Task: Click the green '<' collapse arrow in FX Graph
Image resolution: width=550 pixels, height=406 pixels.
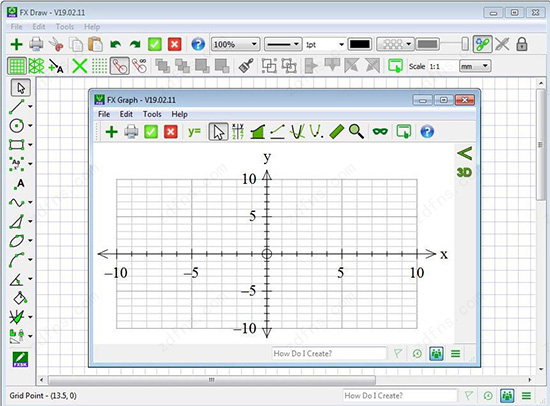Action: pyautogui.click(x=464, y=153)
